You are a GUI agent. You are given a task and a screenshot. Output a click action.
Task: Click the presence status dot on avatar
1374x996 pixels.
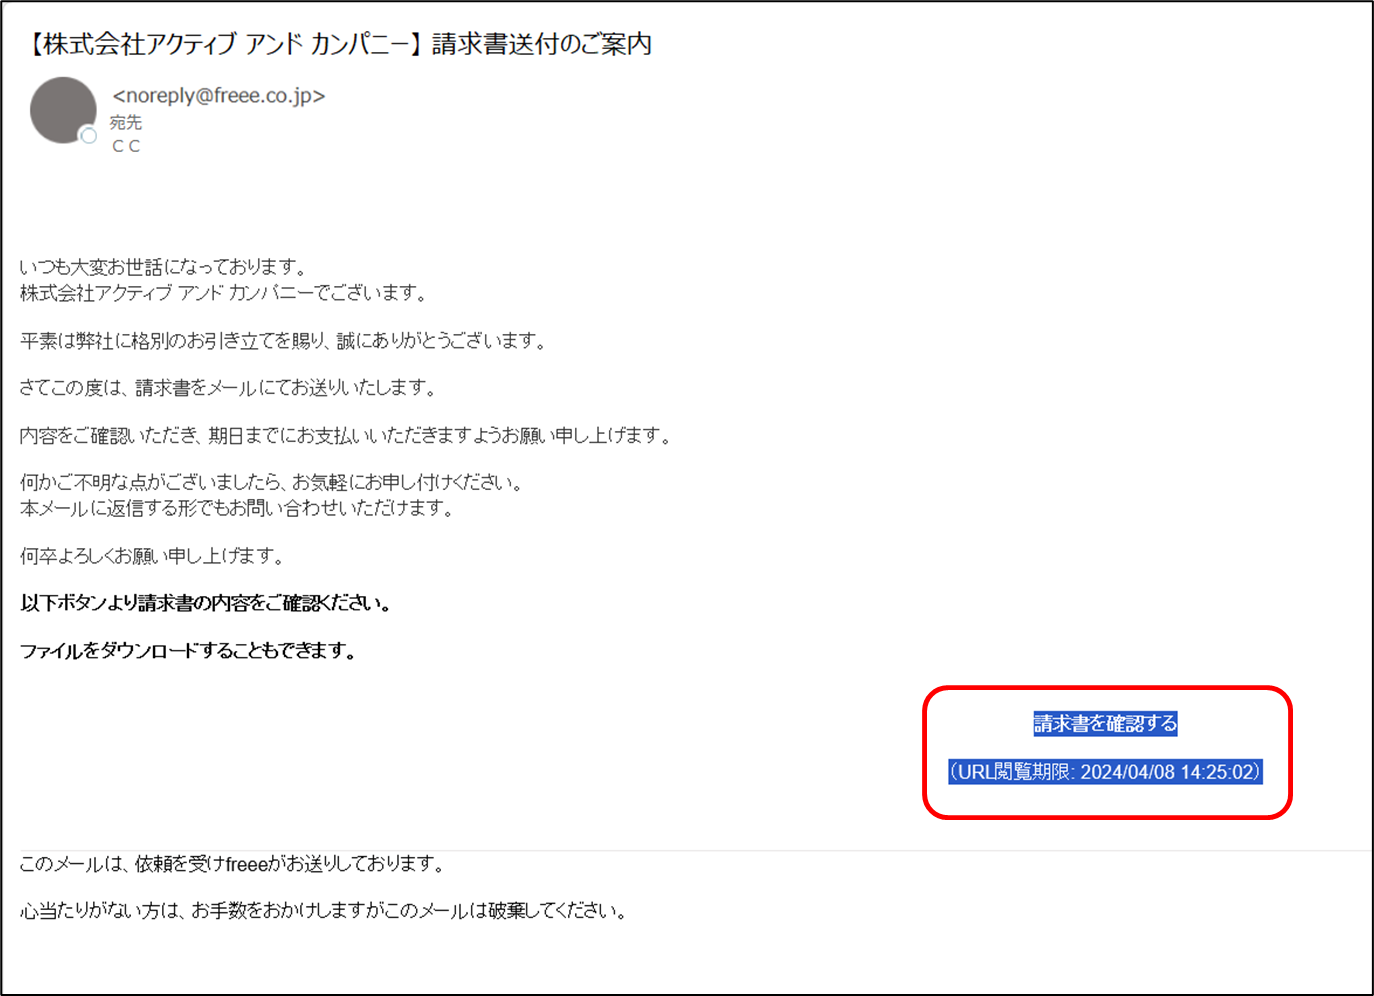click(x=89, y=136)
